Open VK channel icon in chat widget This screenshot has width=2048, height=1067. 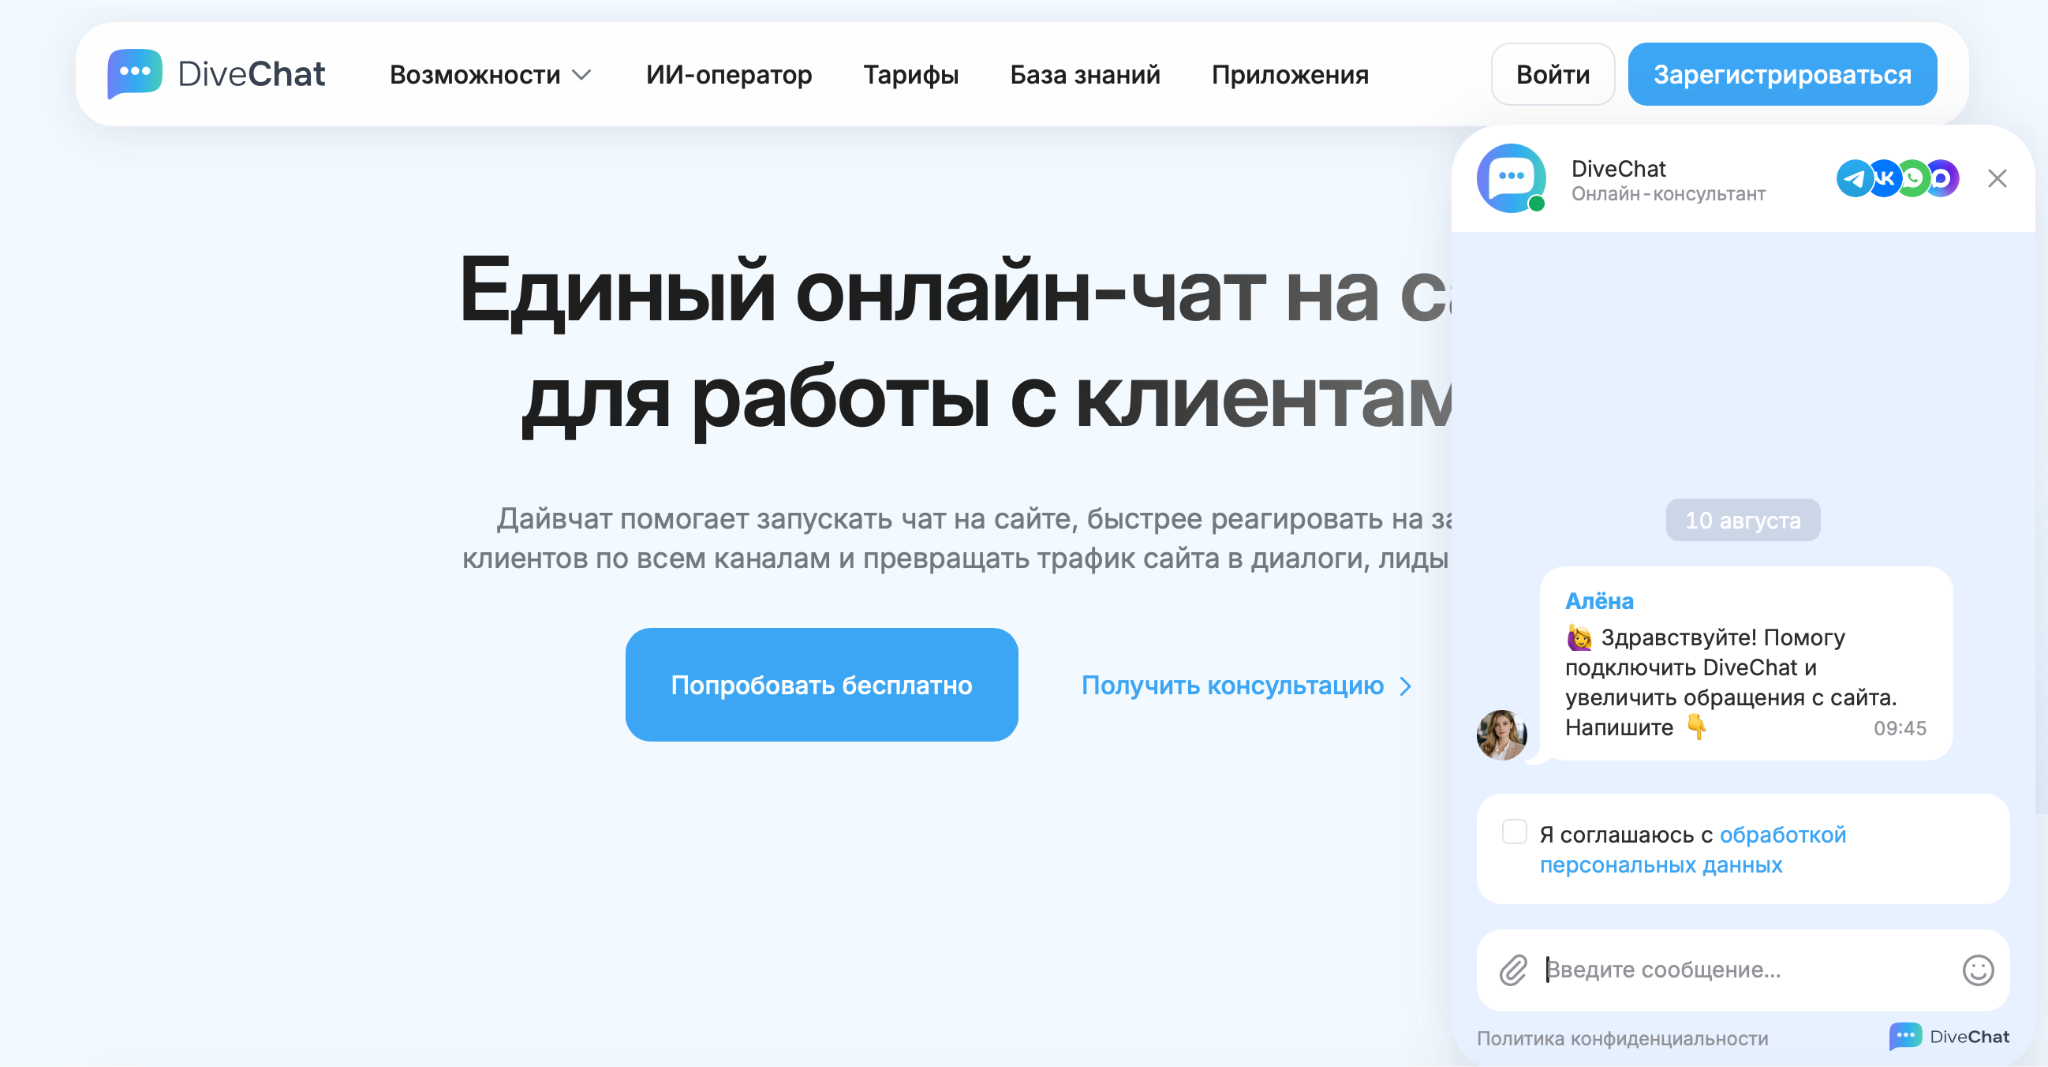coord(1883,179)
